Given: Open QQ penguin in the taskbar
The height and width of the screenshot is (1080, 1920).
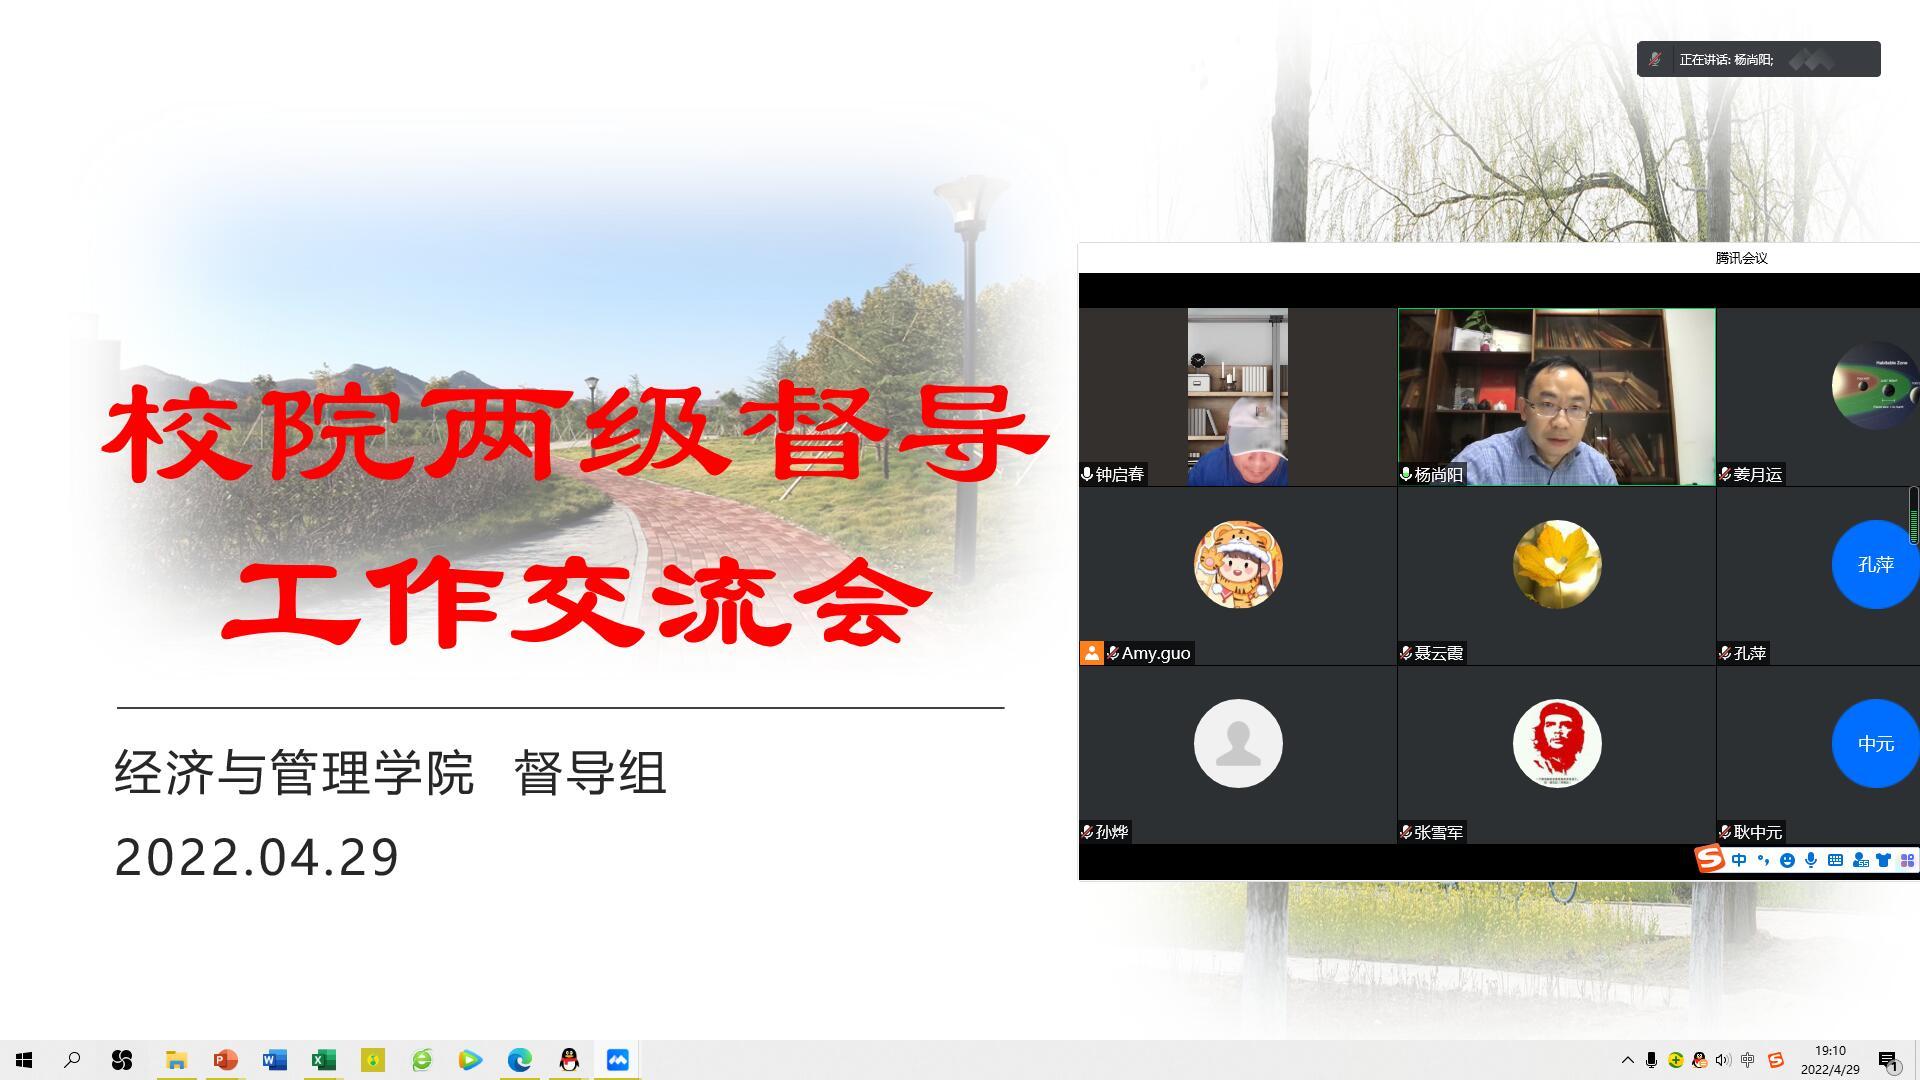Looking at the screenshot, I should (568, 1060).
